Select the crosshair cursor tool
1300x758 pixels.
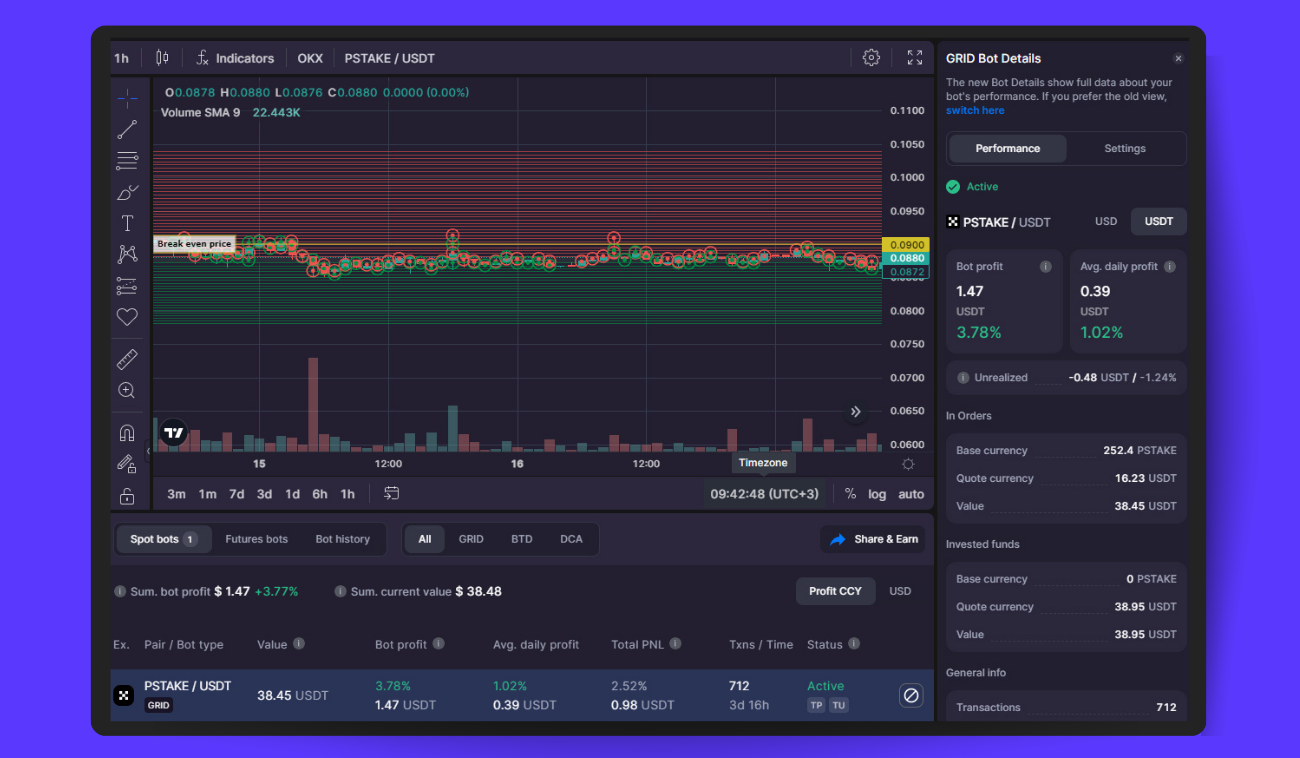pos(127,98)
